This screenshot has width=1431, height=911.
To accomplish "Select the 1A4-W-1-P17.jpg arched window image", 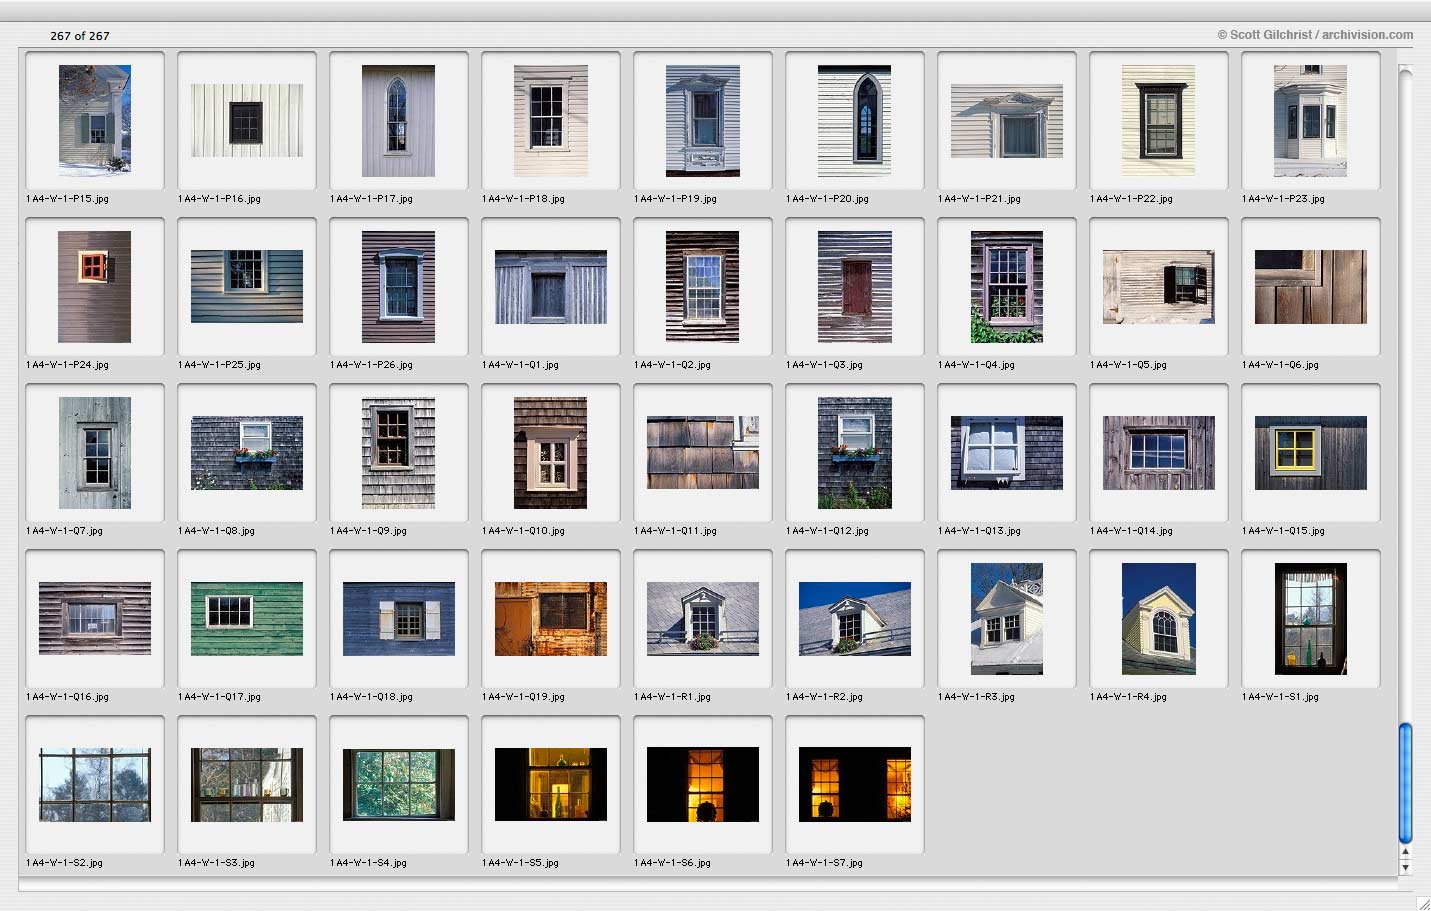I will click(399, 120).
